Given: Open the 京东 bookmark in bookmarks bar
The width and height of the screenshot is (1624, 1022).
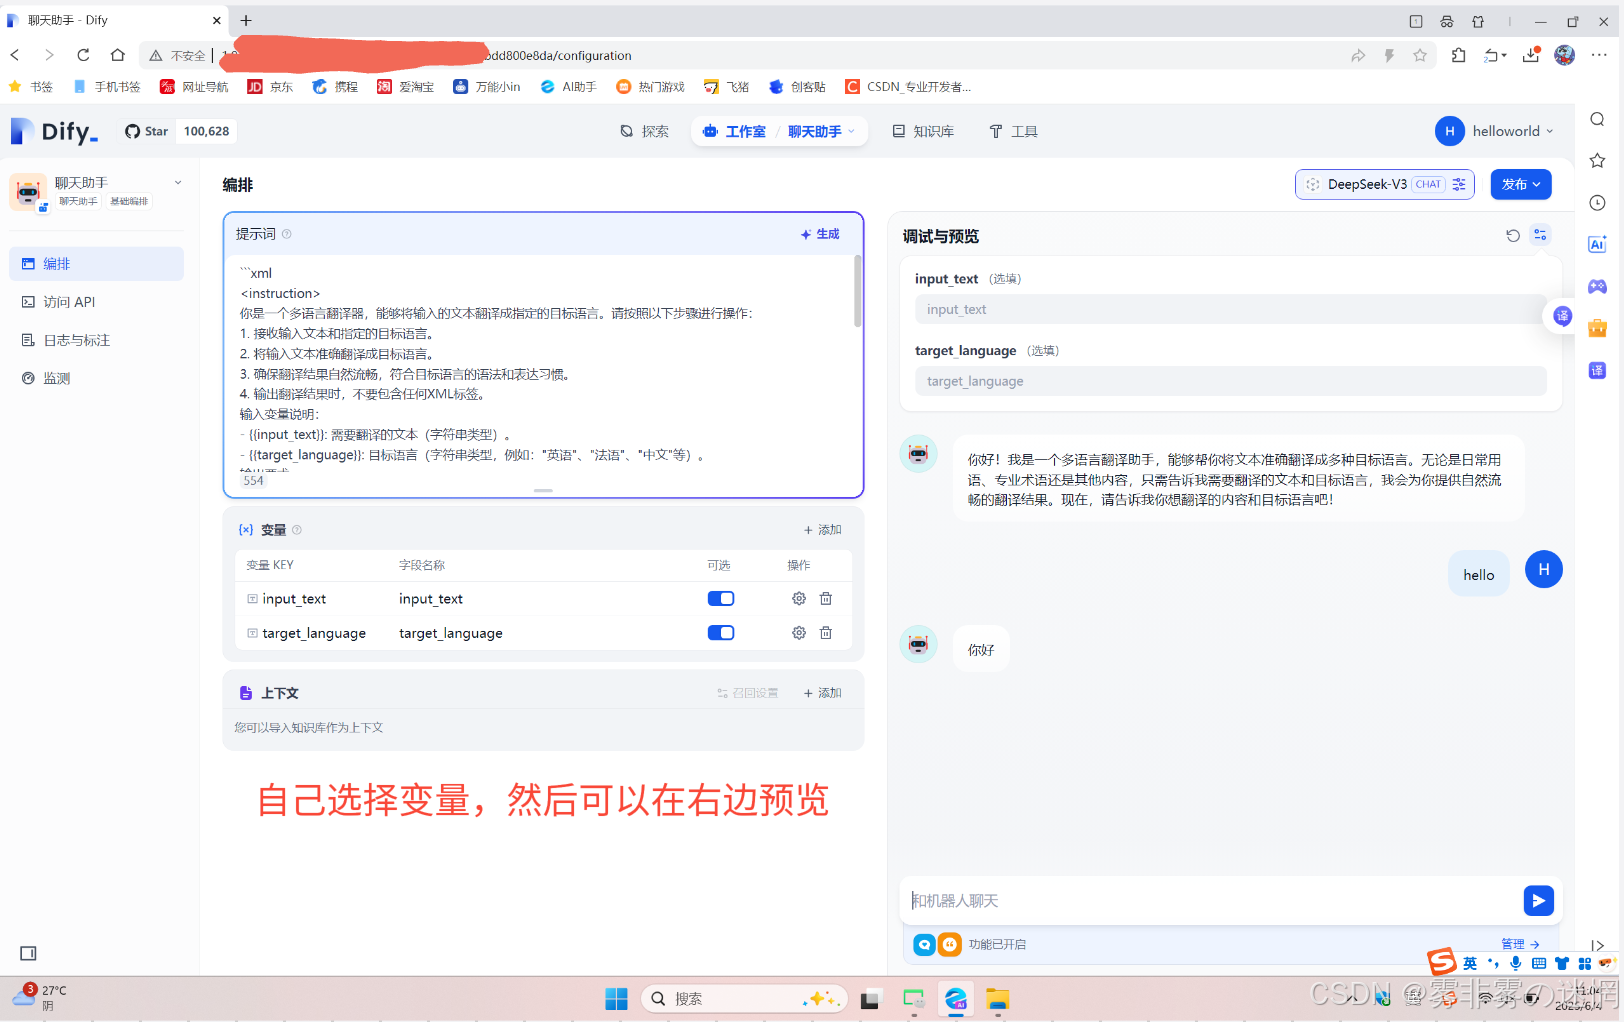Looking at the screenshot, I should 270,87.
